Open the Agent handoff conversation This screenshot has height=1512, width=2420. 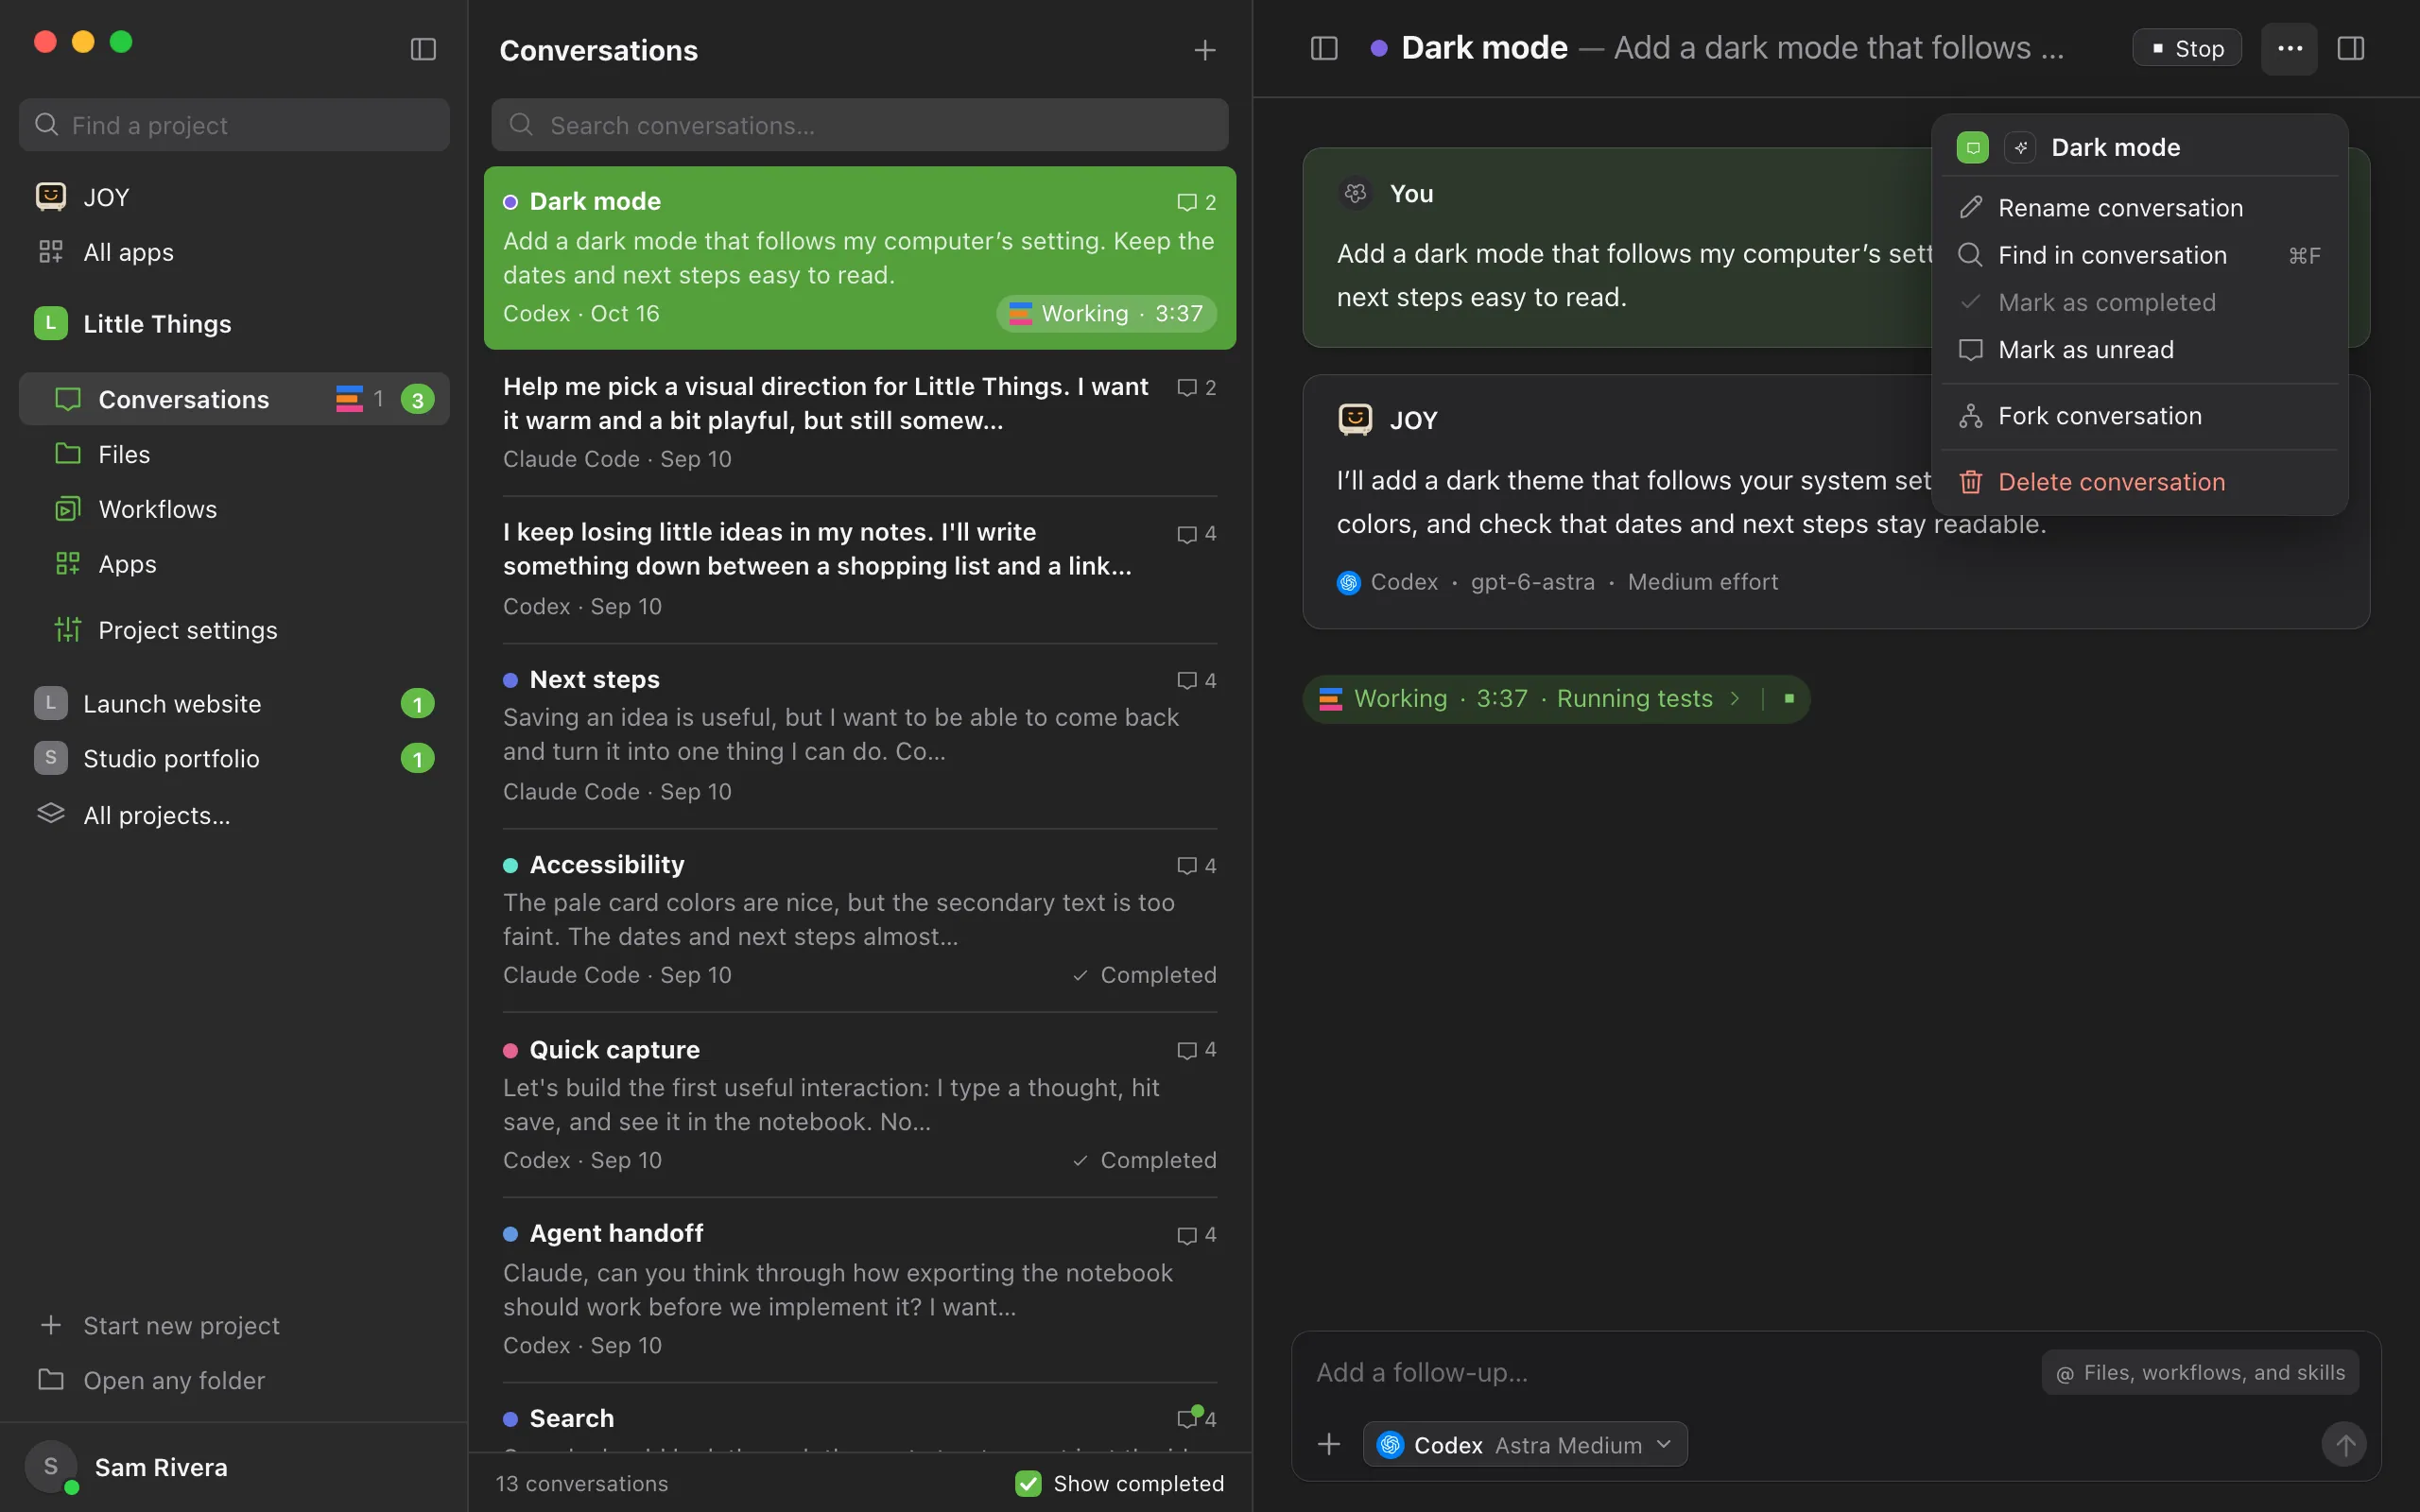click(x=860, y=1289)
